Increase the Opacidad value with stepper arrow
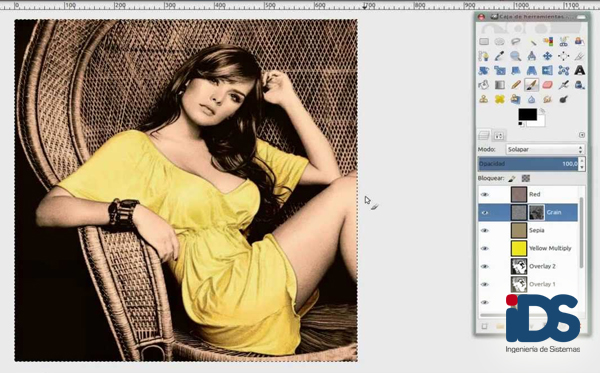The height and width of the screenshot is (373, 600). point(582,161)
